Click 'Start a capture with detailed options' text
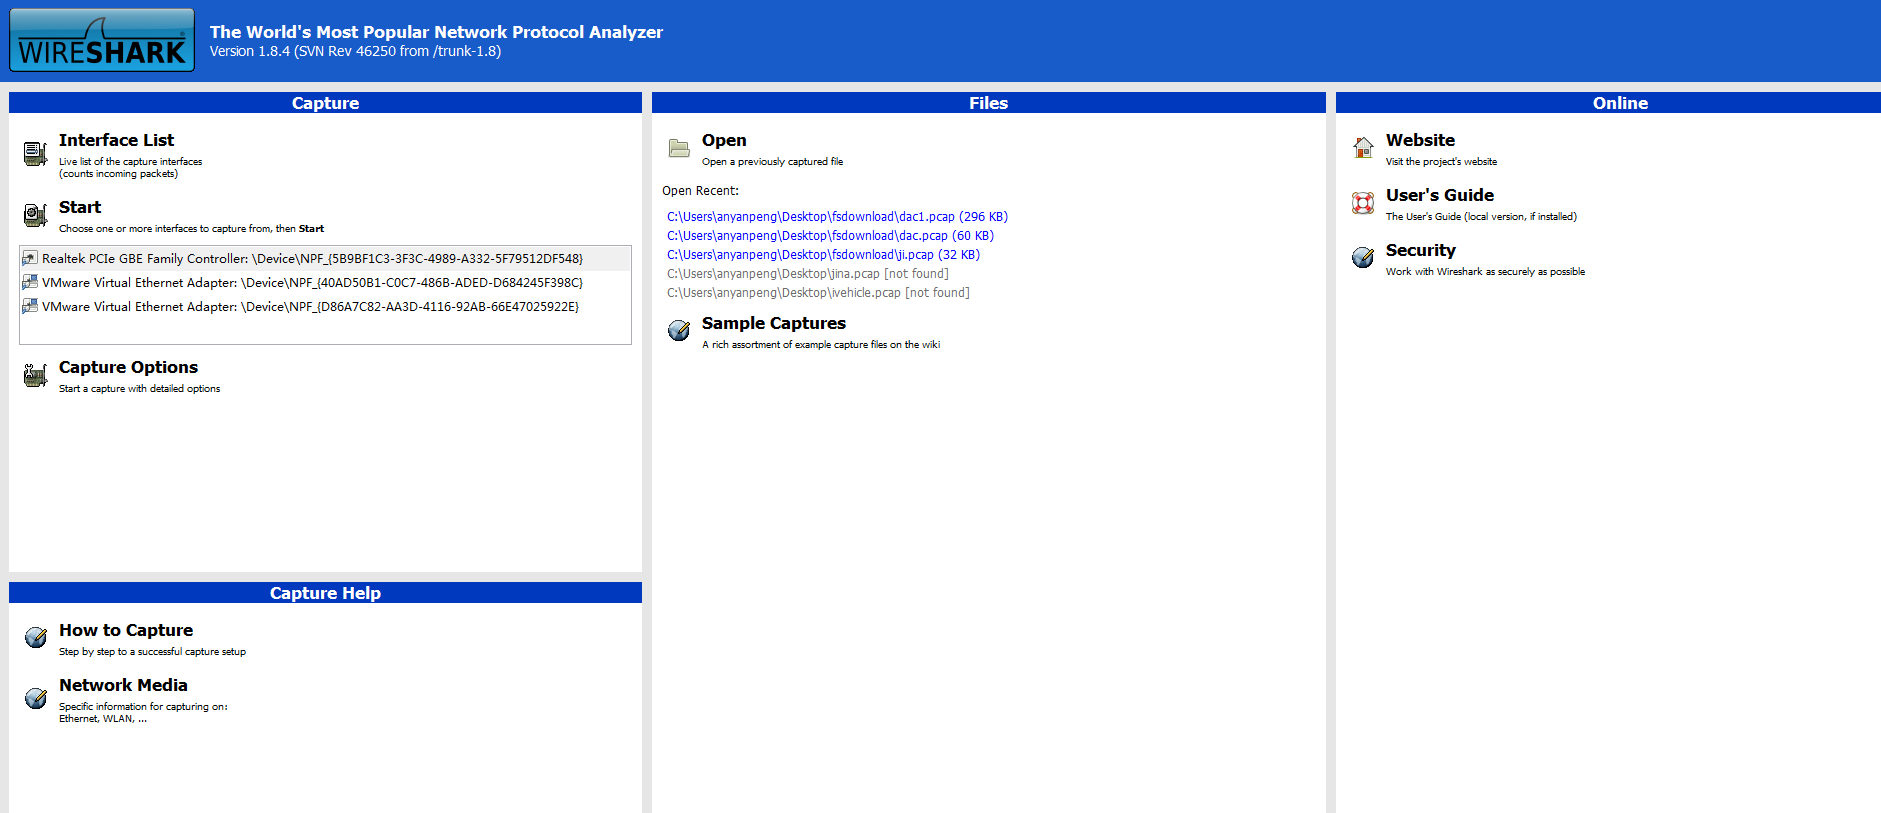This screenshot has height=813, width=1881. (139, 388)
